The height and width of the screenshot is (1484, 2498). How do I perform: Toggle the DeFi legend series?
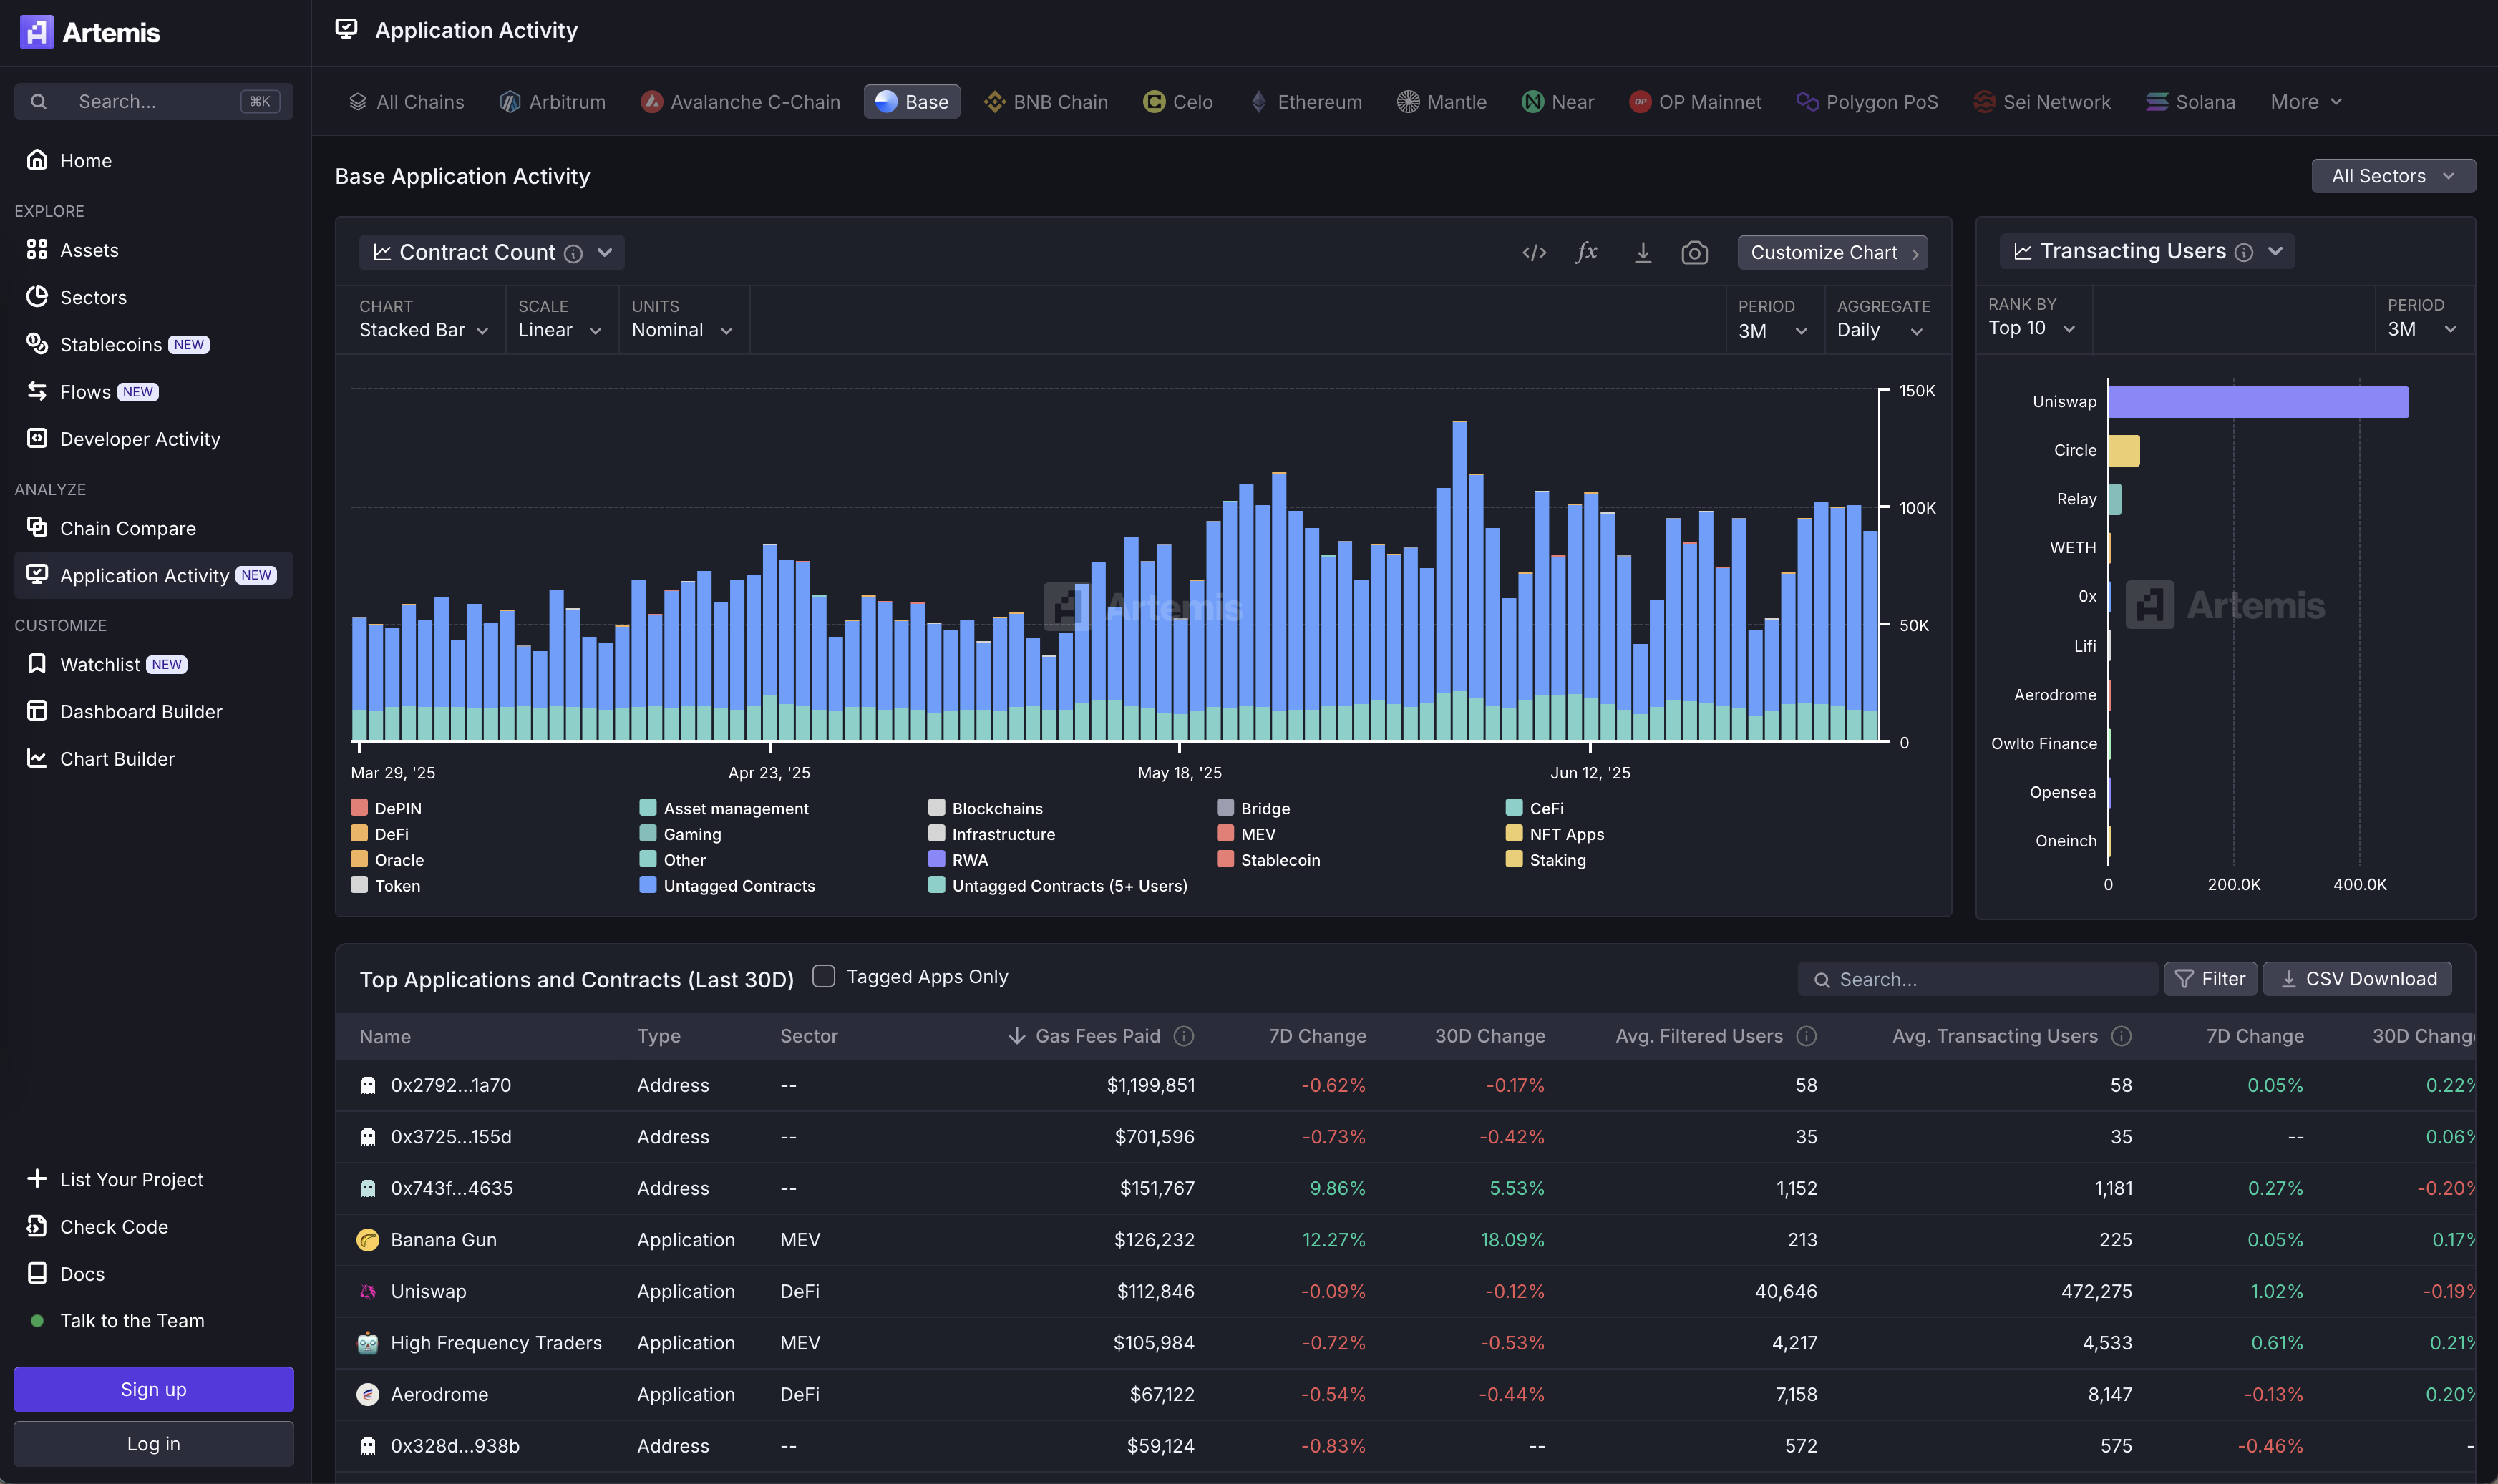380,834
